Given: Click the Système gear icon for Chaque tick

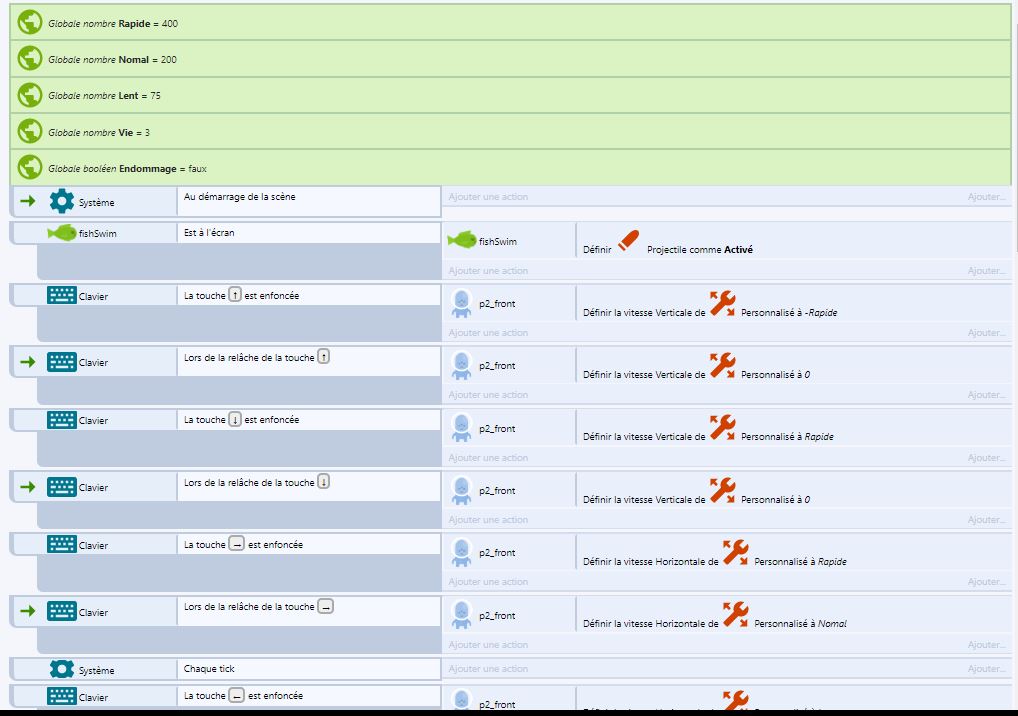Looking at the screenshot, I should pos(62,670).
